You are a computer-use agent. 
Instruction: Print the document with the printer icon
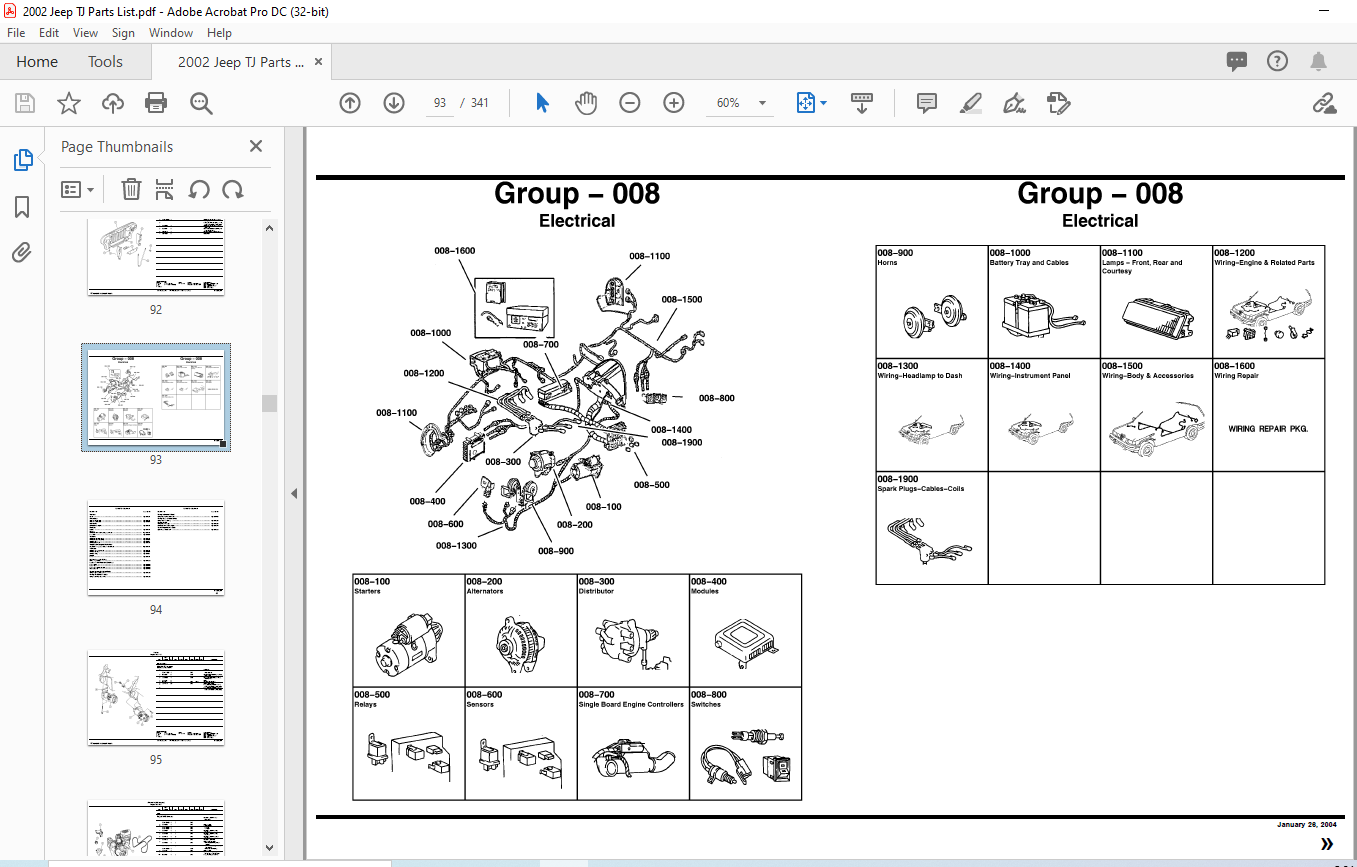(156, 103)
